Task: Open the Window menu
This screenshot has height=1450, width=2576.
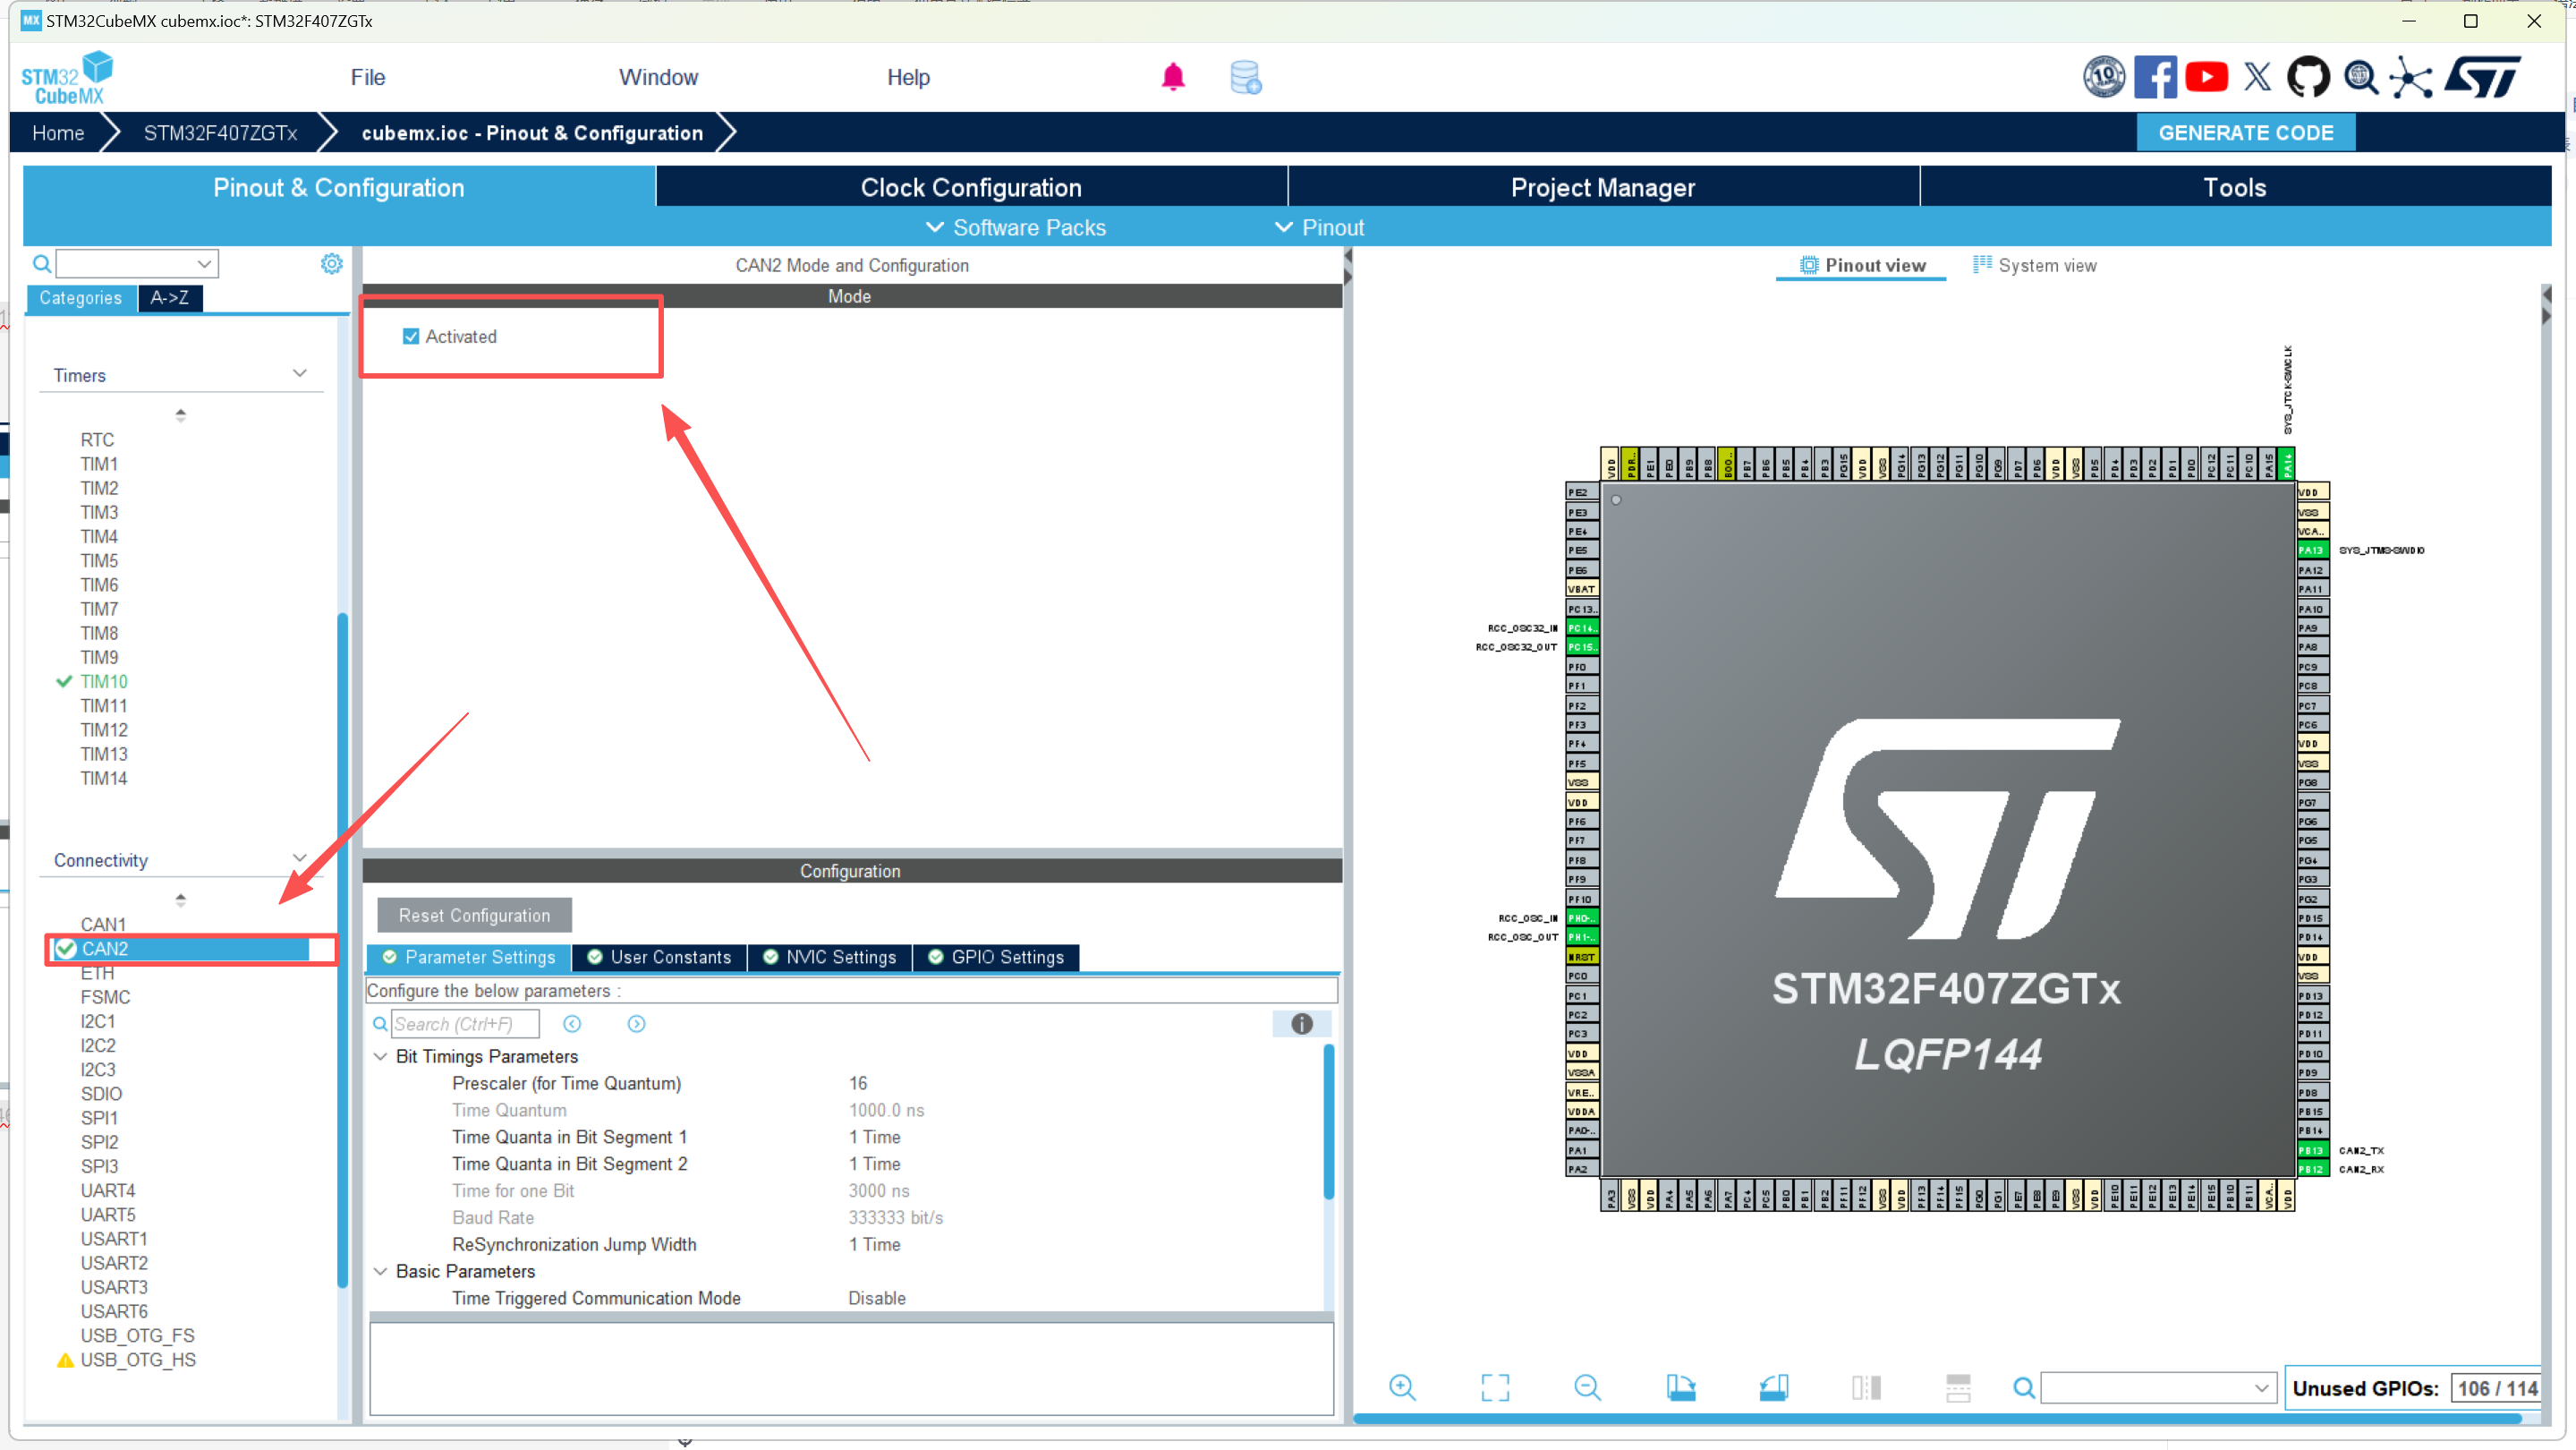Action: [x=658, y=77]
